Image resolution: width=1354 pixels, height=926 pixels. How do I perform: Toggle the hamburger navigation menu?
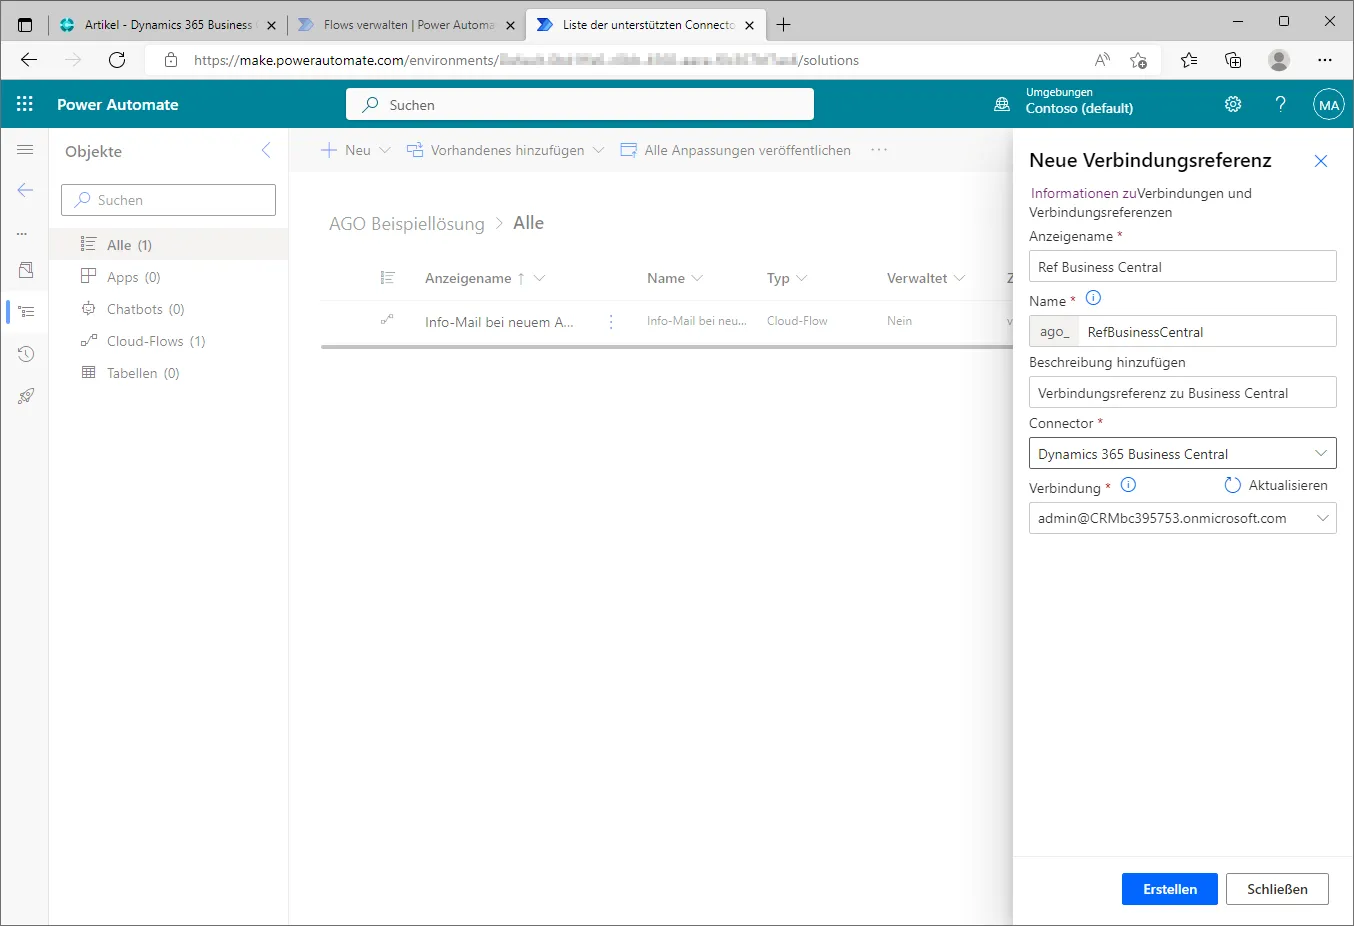(x=25, y=150)
